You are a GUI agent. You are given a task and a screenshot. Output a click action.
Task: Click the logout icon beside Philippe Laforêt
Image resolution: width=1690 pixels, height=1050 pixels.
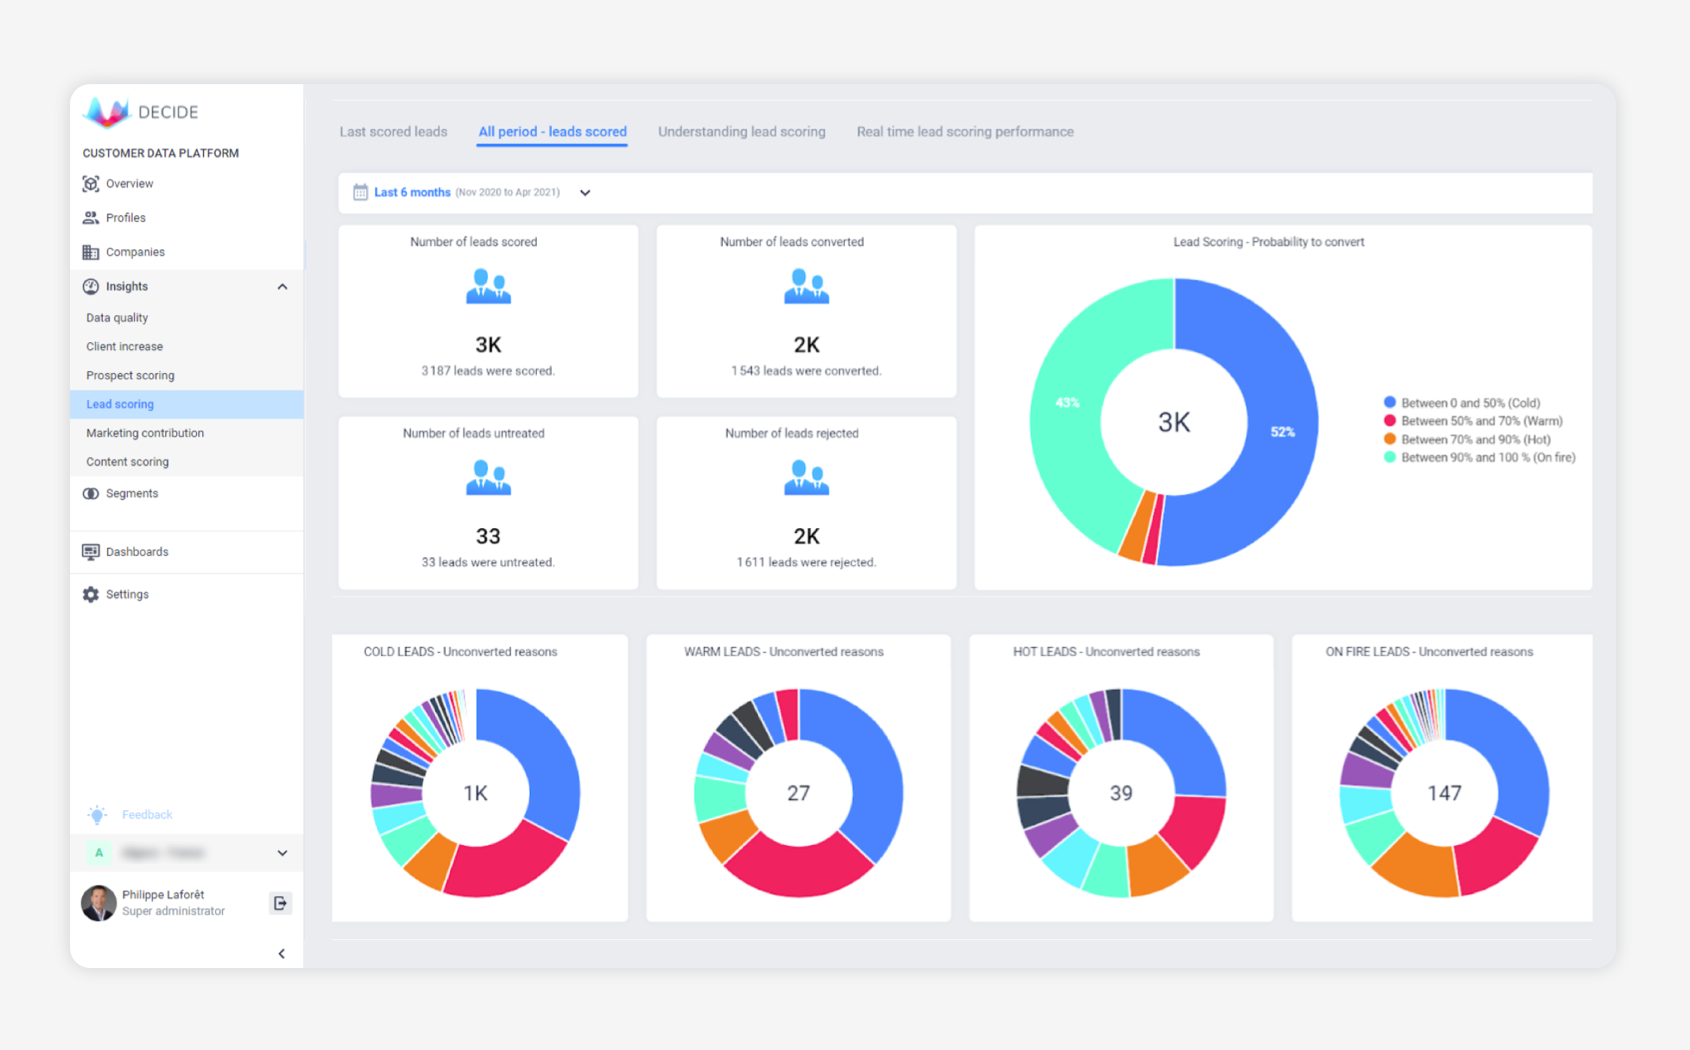[280, 903]
